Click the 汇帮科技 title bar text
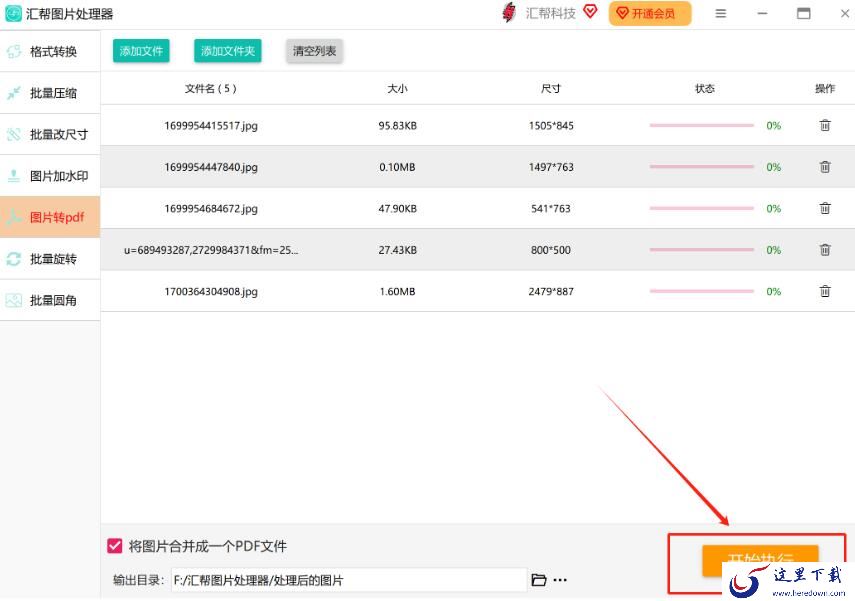 point(551,14)
